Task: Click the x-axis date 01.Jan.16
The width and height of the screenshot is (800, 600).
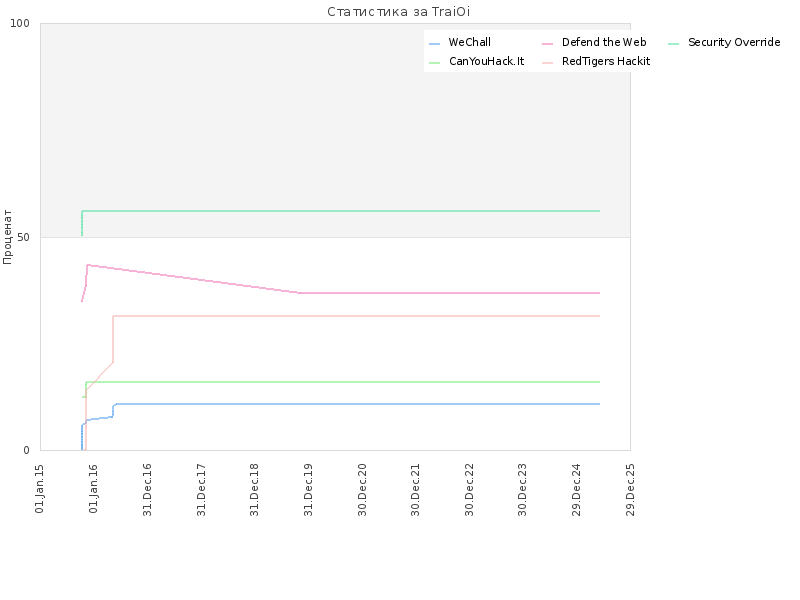Action: [x=93, y=489]
